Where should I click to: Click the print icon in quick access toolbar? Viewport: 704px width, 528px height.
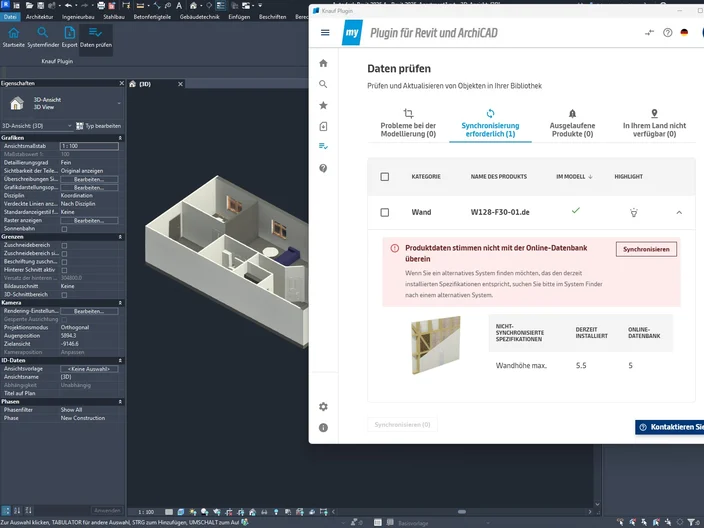(101, 5)
